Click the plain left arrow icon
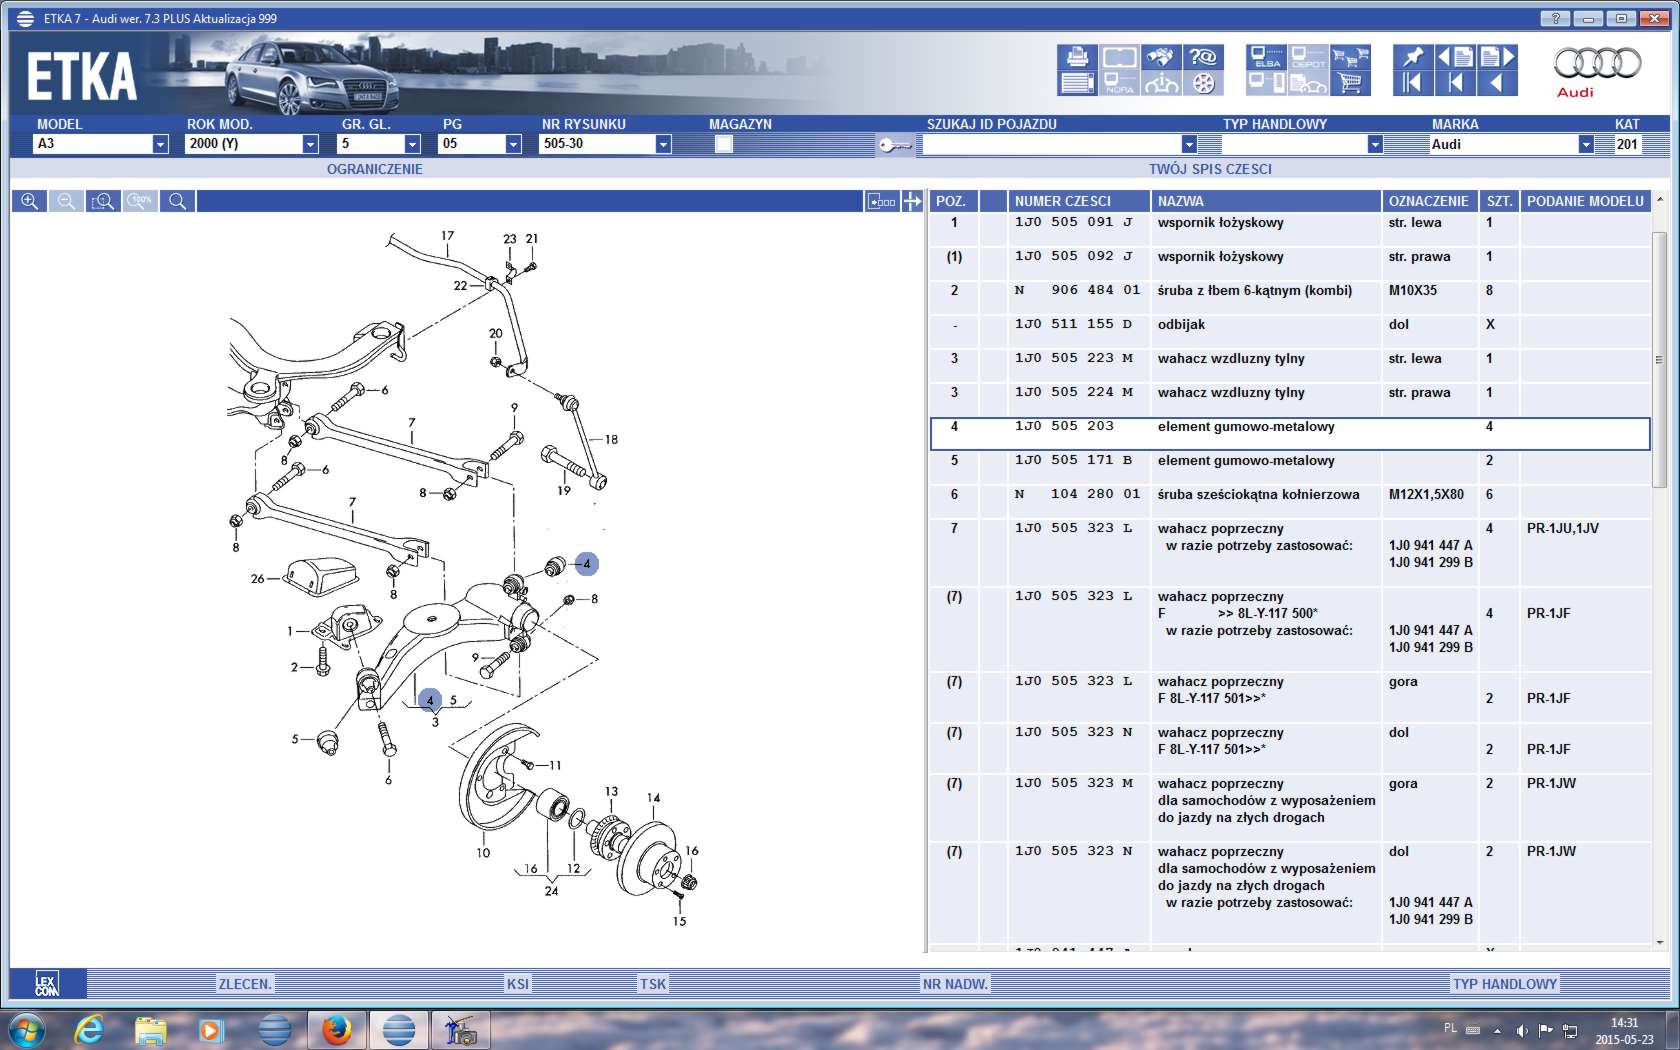Screen dimensions: 1680x1050 [x=1497, y=83]
